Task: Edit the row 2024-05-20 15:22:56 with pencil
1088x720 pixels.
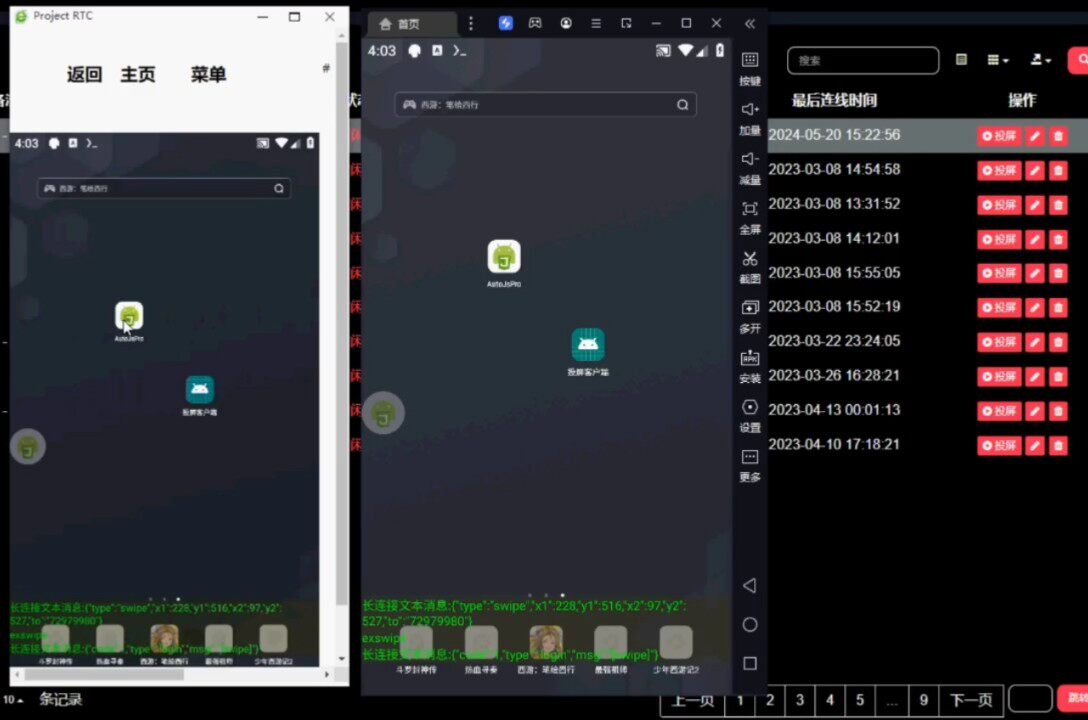Action: pos(1035,136)
